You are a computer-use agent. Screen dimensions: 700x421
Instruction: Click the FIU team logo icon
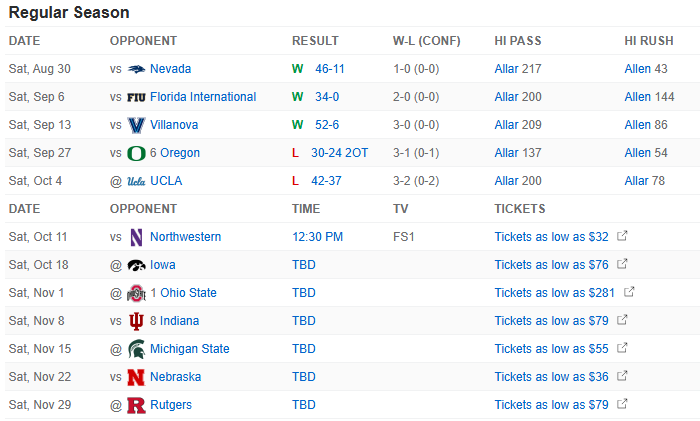point(136,97)
